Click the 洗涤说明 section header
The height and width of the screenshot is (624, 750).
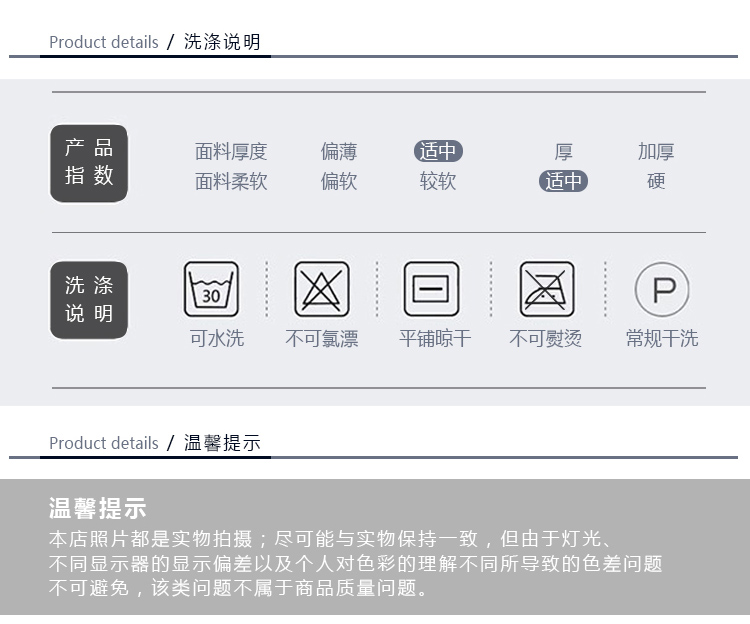click(x=222, y=42)
